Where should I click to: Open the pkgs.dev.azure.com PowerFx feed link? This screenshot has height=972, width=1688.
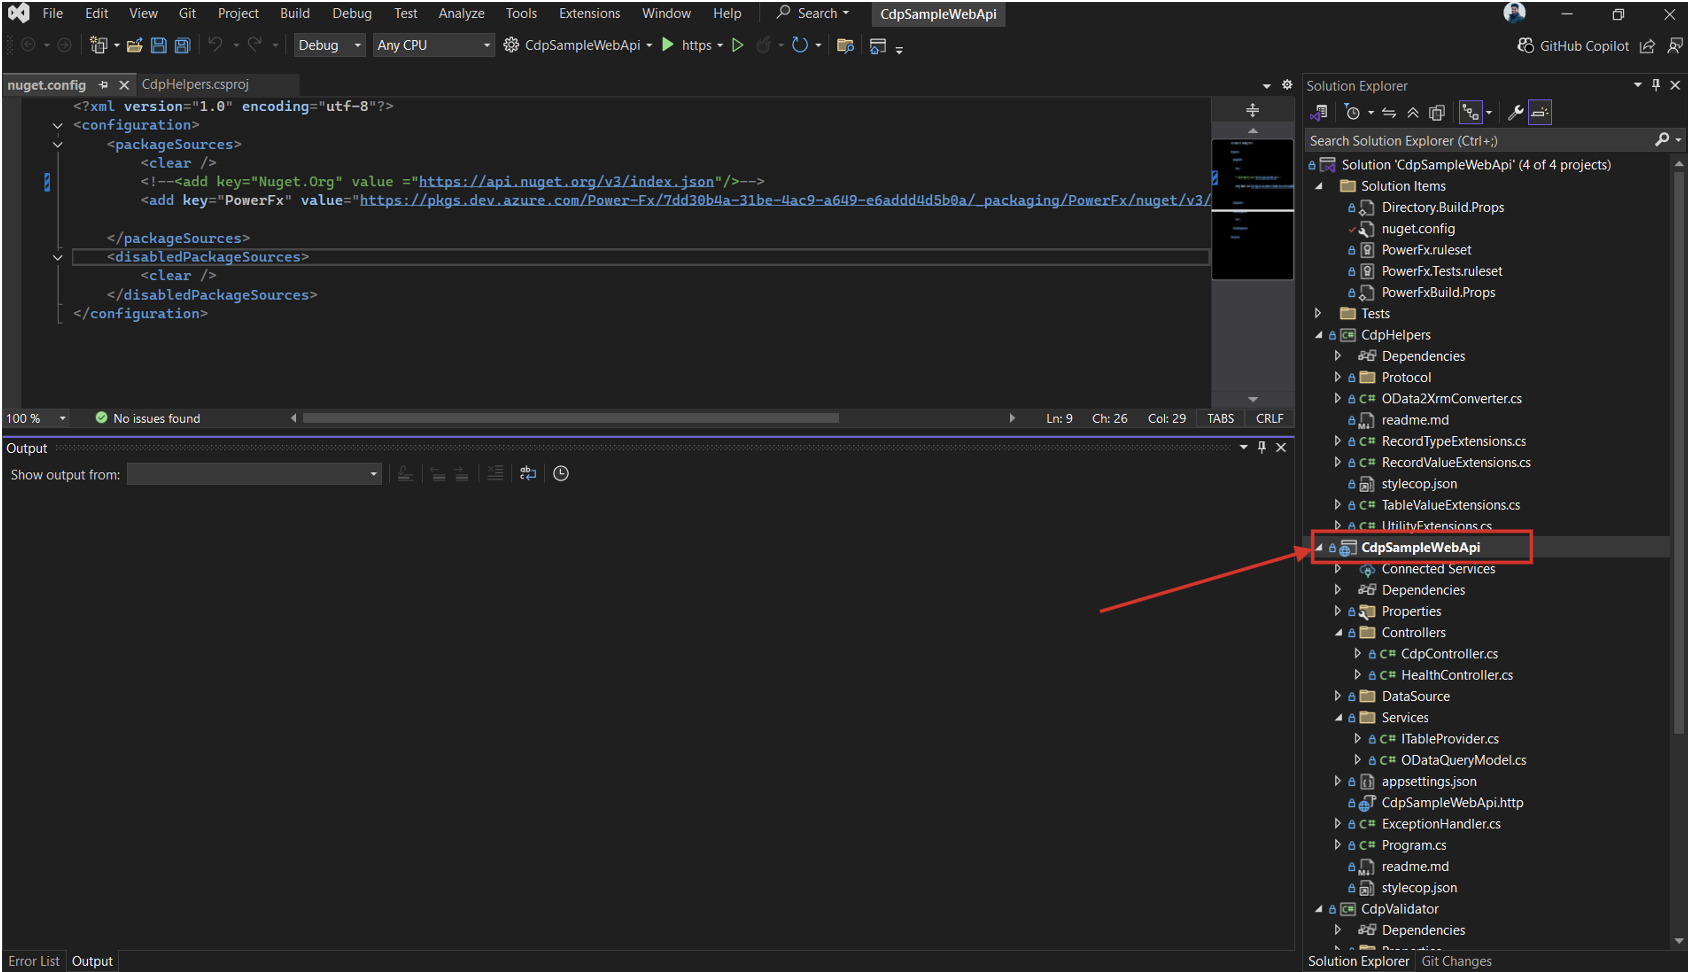[x=785, y=201]
